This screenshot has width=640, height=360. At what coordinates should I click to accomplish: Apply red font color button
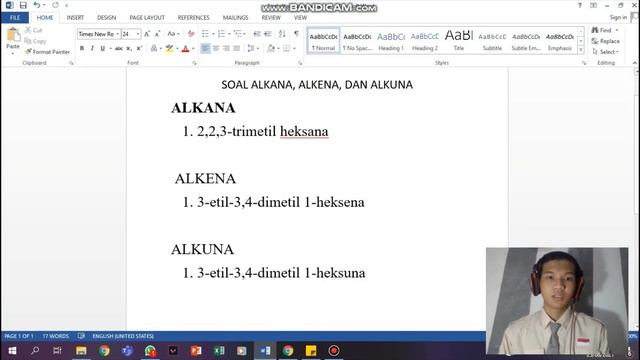click(x=185, y=49)
